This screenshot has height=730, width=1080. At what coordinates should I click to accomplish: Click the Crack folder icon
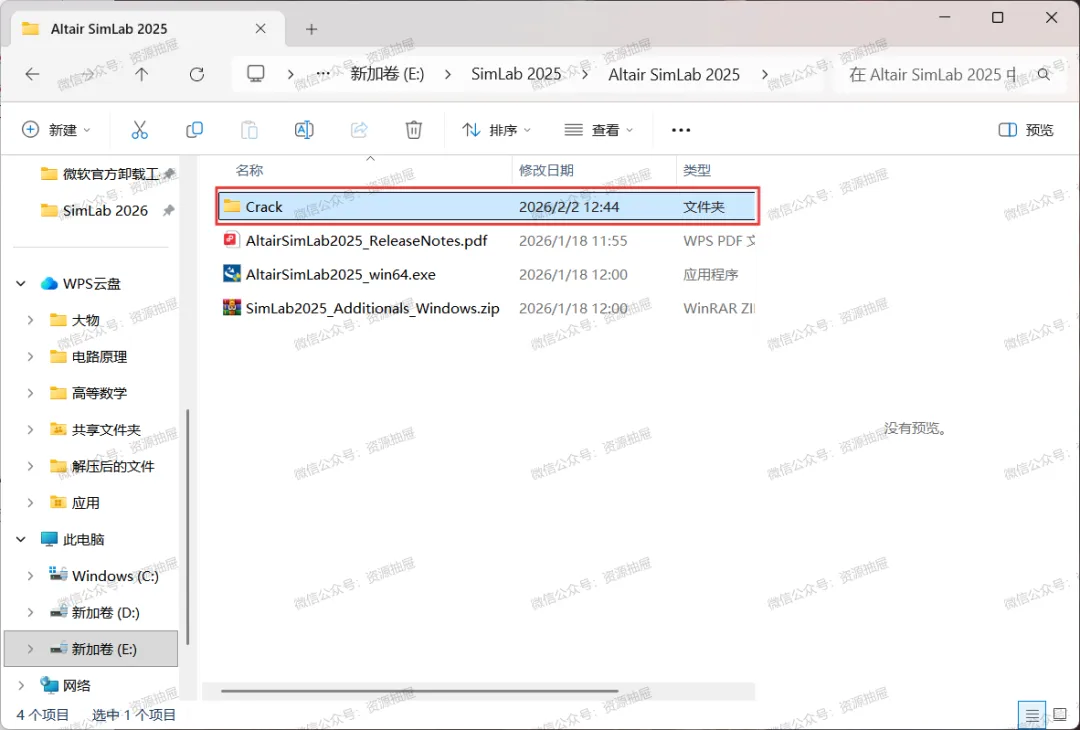tap(232, 207)
